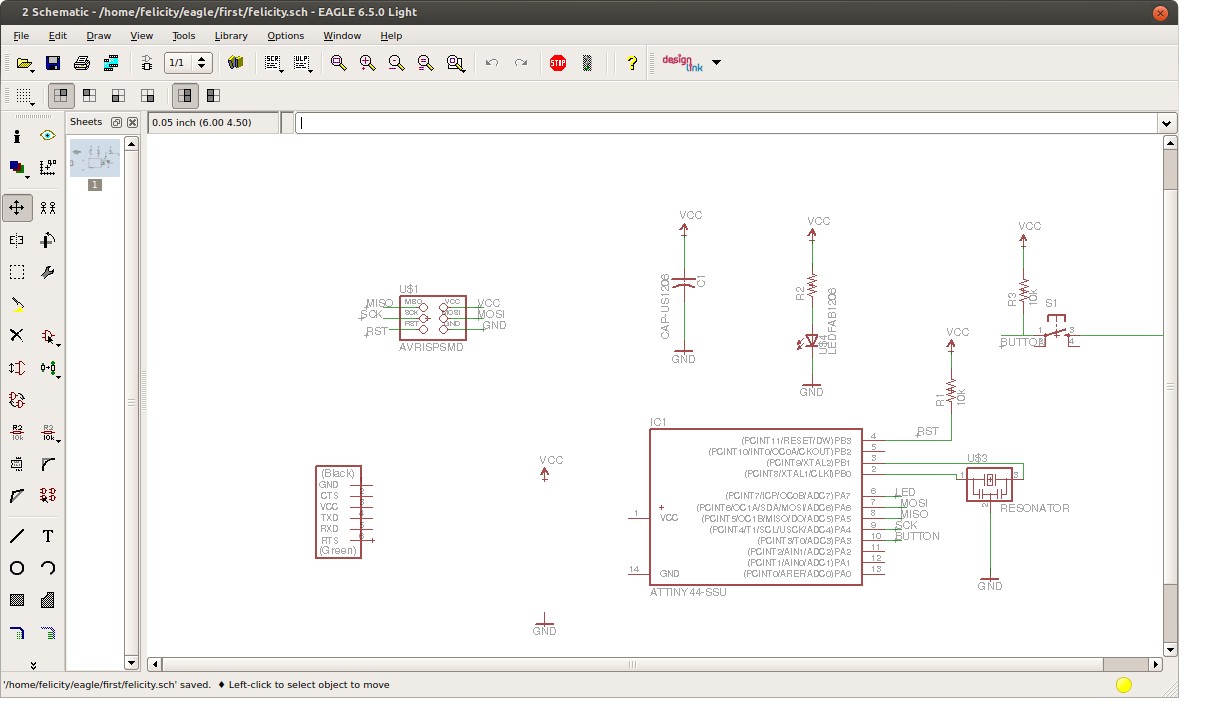Screen dimensions: 1216x704
Task: Select the Split tool
Action: click(x=17, y=496)
